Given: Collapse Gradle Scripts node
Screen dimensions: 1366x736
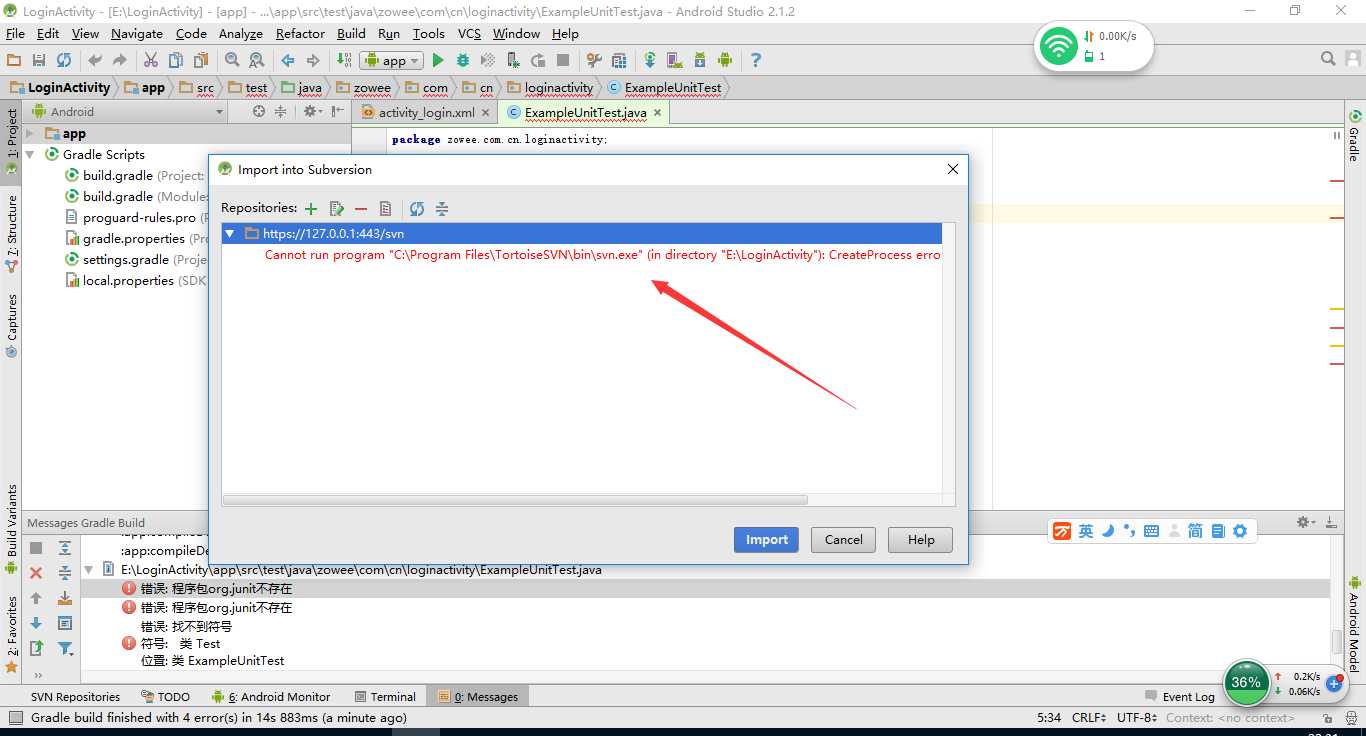Looking at the screenshot, I should 30,154.
